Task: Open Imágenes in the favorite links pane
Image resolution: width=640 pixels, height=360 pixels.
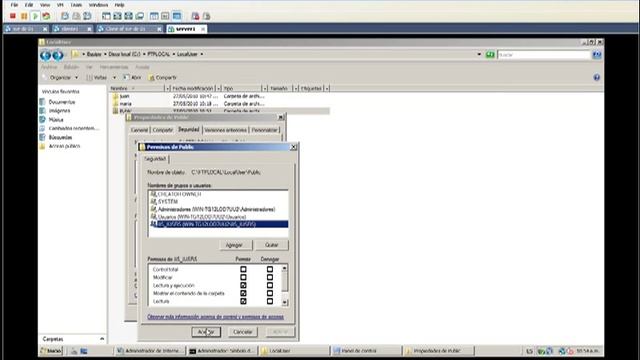Action: coord(59,111)
